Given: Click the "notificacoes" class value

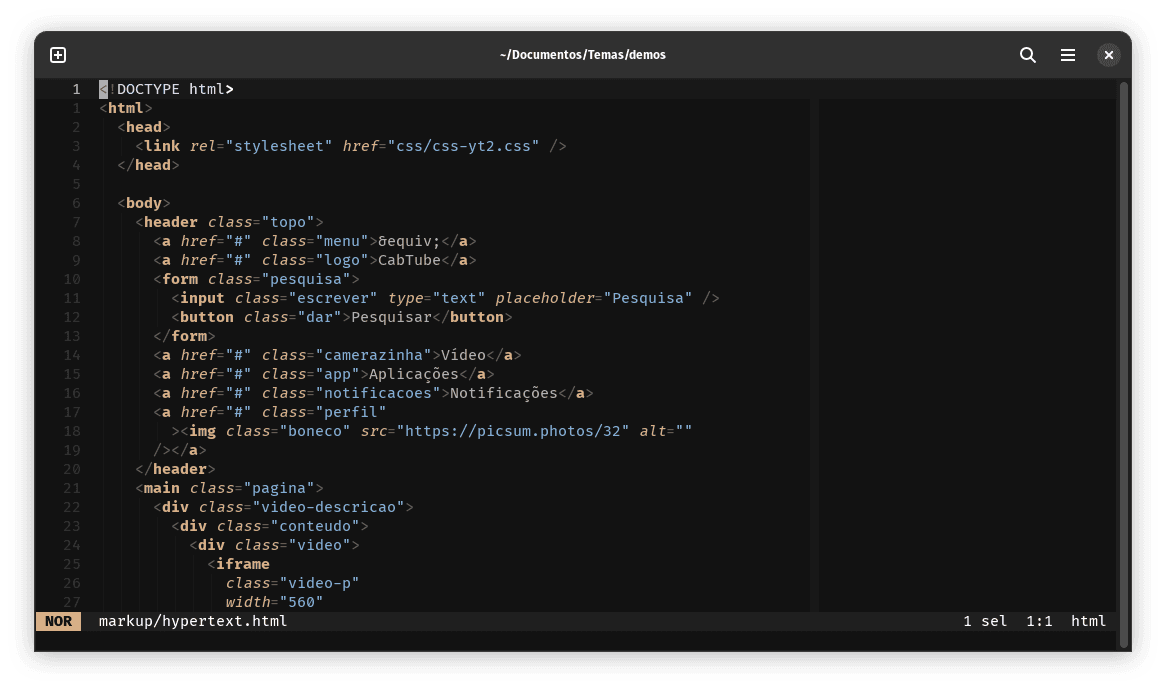Looking at the screenshot, I should 378,393.
